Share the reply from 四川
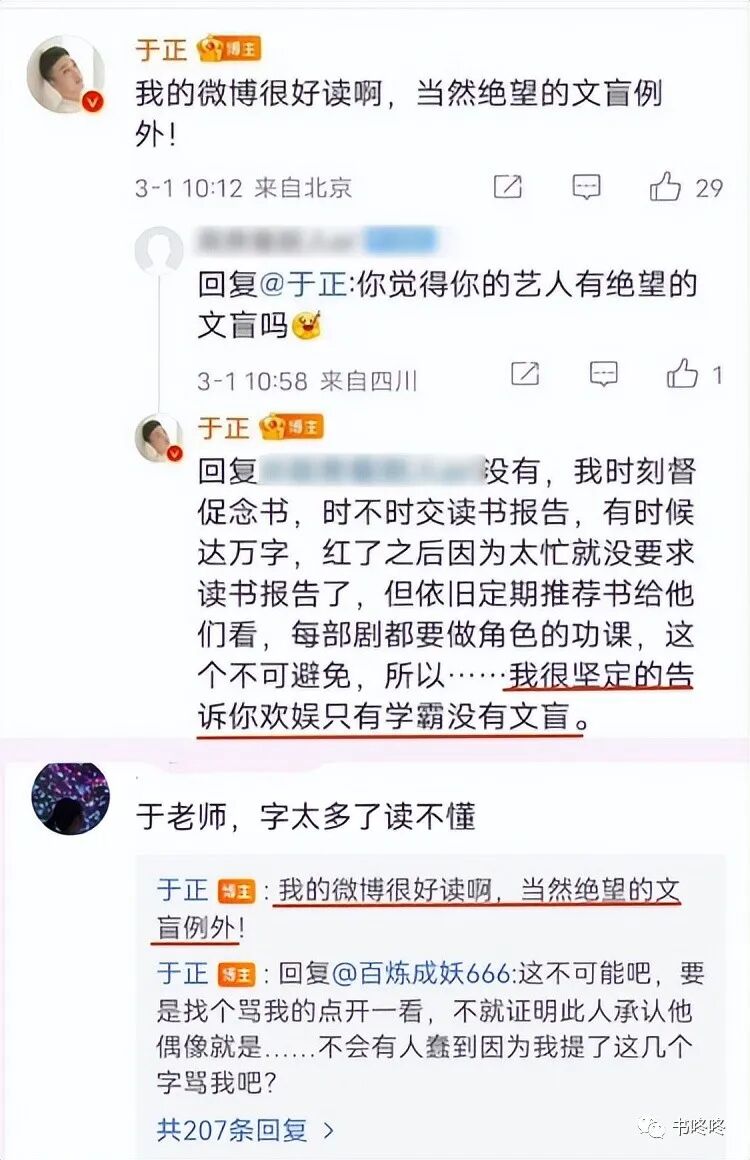The width and height of the screenshot is (750, 1160). coord(525,374)
